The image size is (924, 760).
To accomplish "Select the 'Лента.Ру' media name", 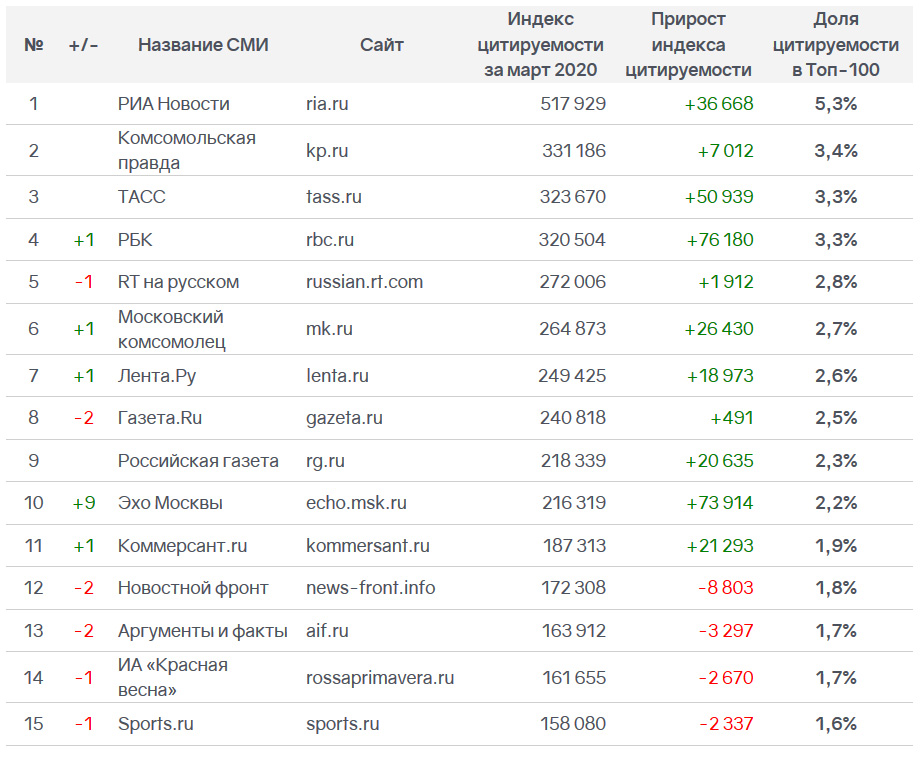I will coord(157,376).
